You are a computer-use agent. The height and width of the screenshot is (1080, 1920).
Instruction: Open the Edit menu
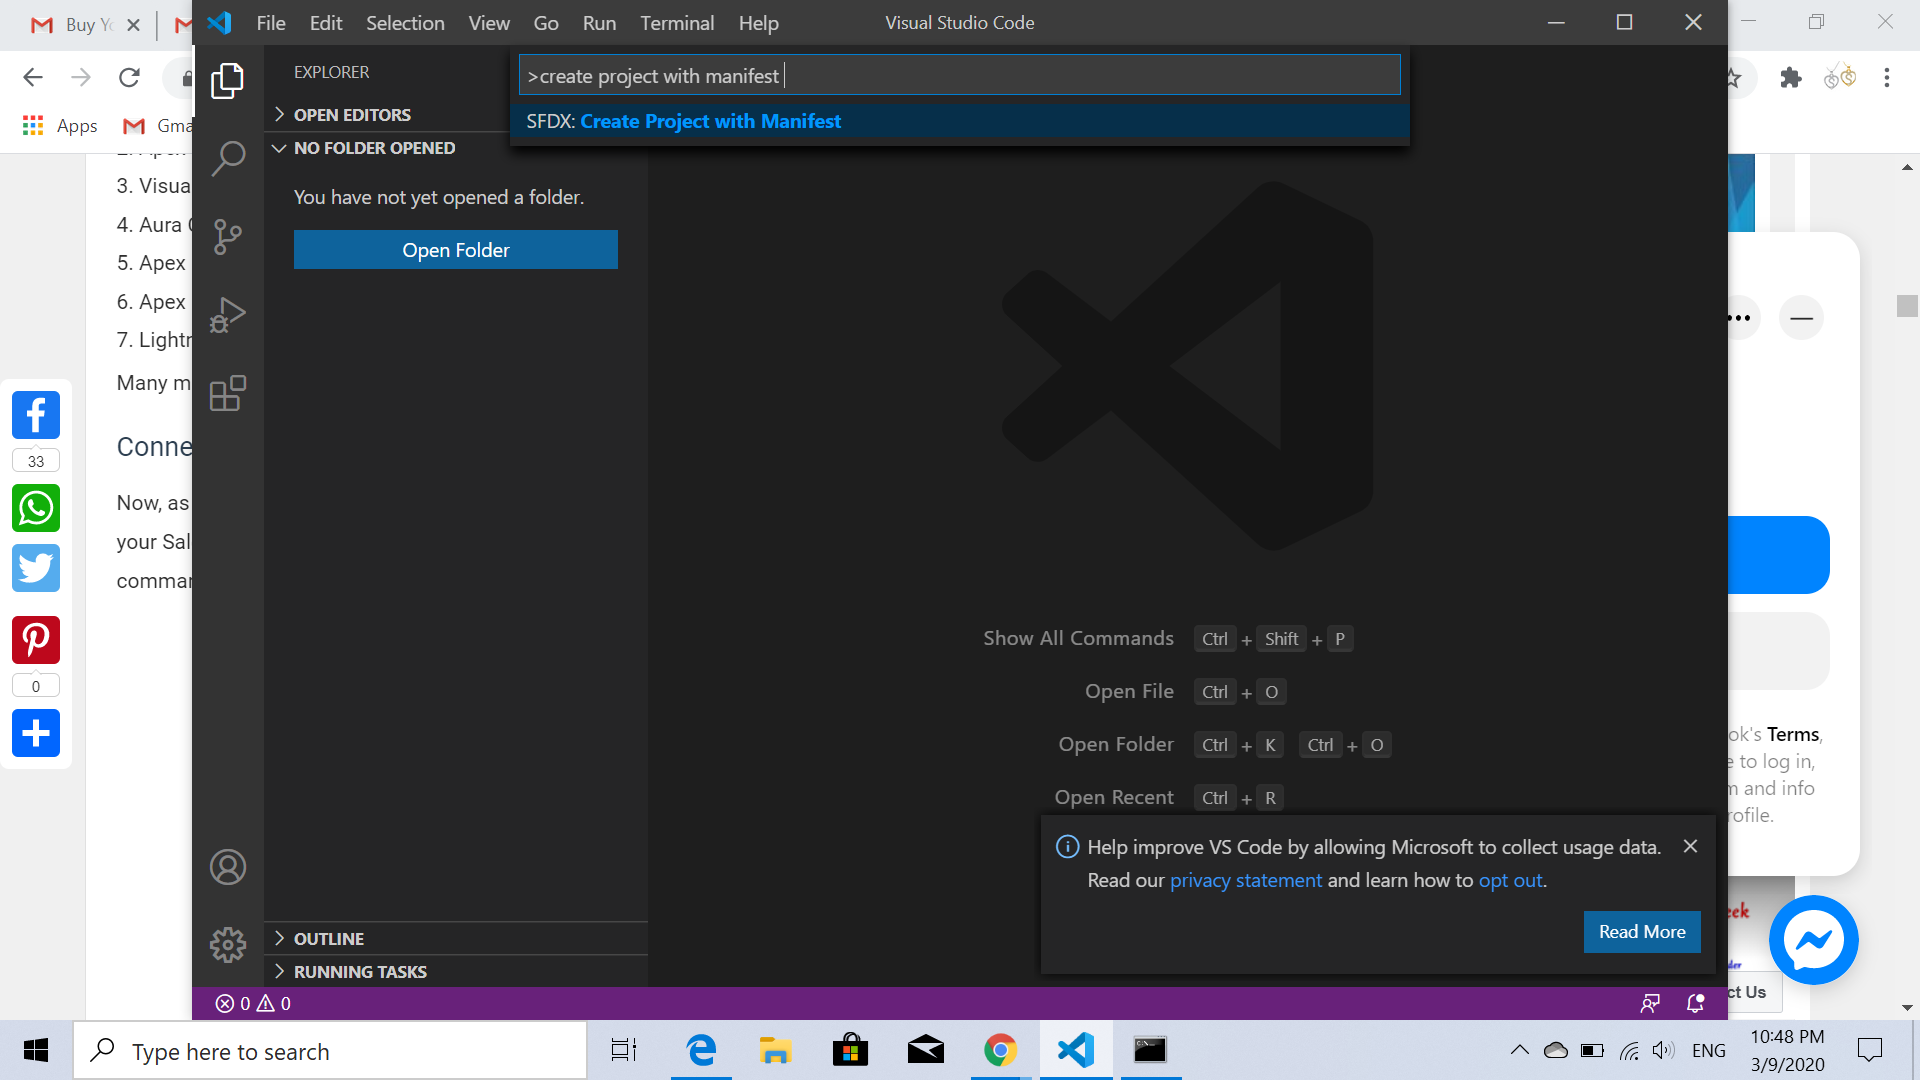326,22
